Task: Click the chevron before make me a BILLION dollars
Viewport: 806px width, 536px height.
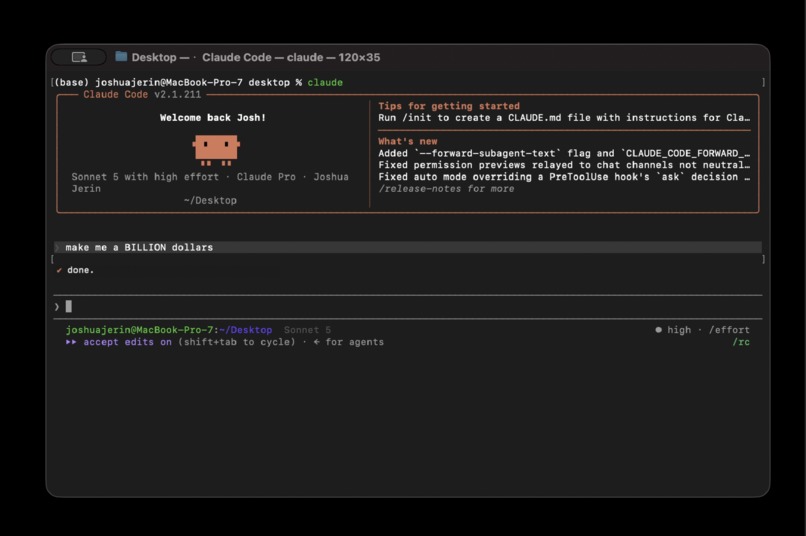Action: click(x=57, y=248)
